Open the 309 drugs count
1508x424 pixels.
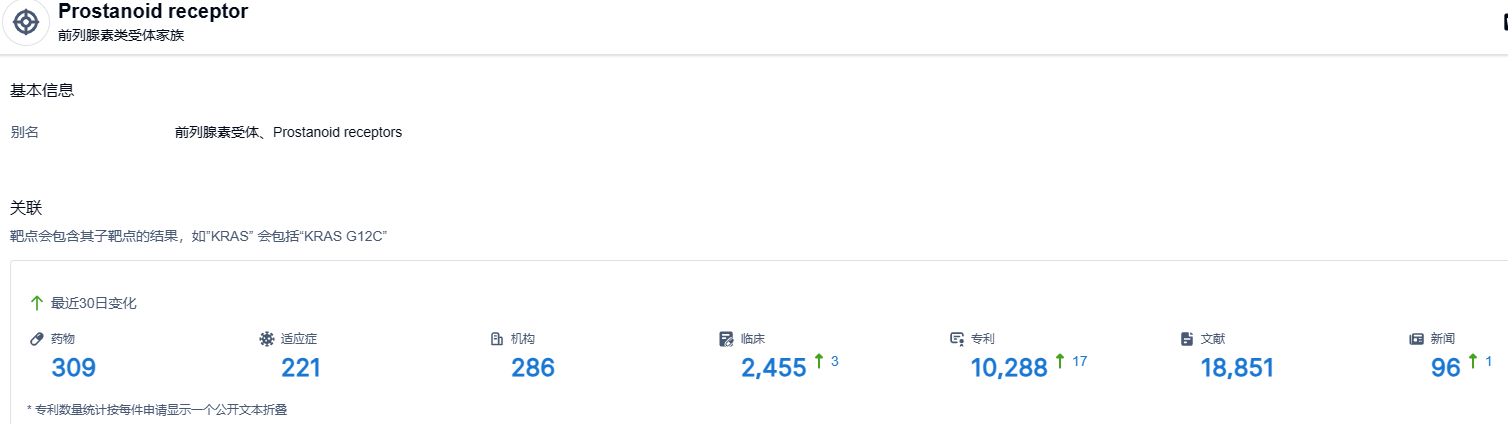click(x=73, y=368)
